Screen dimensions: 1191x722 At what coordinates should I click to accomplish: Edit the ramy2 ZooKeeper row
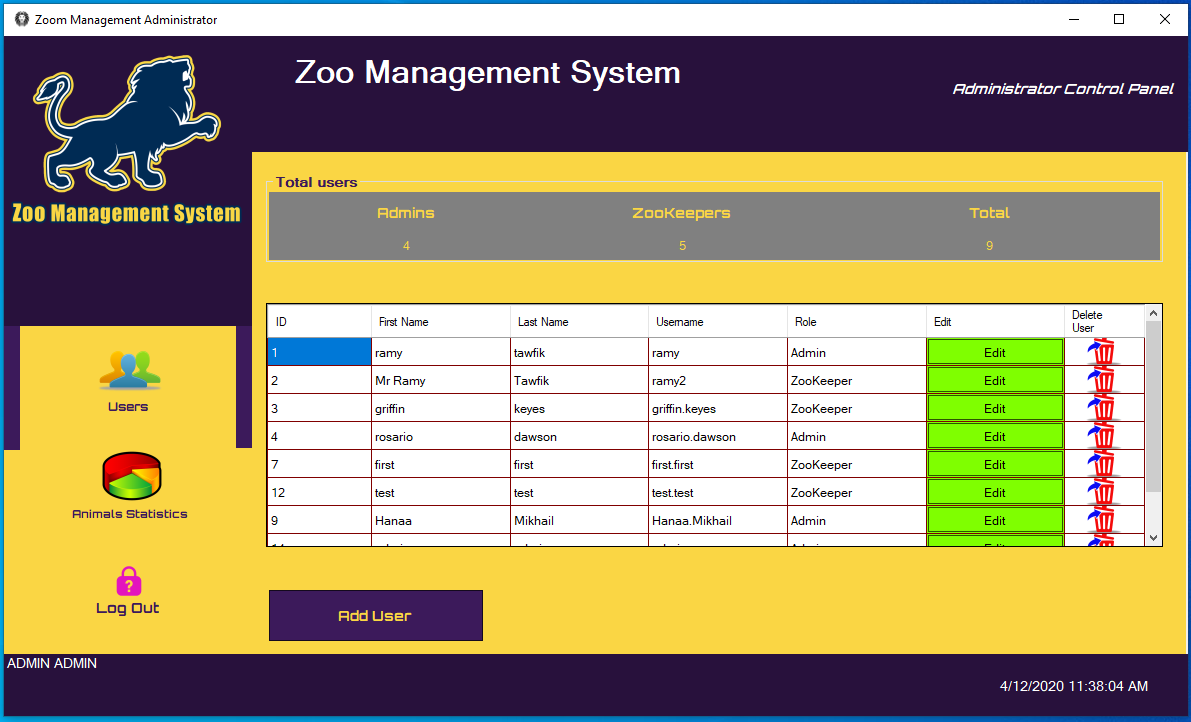coord(994,381)
